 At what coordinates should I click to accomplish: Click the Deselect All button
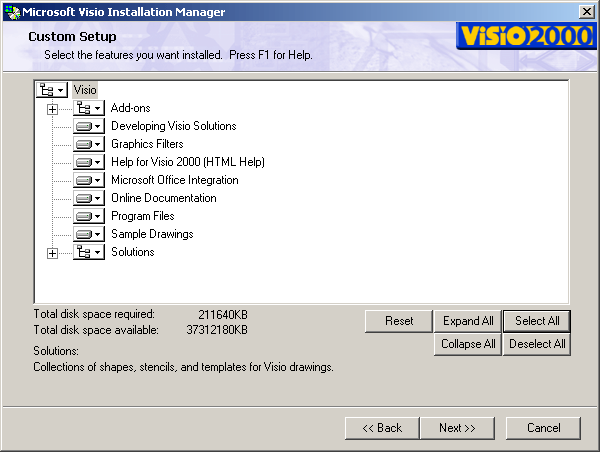(x=537, y=344)
